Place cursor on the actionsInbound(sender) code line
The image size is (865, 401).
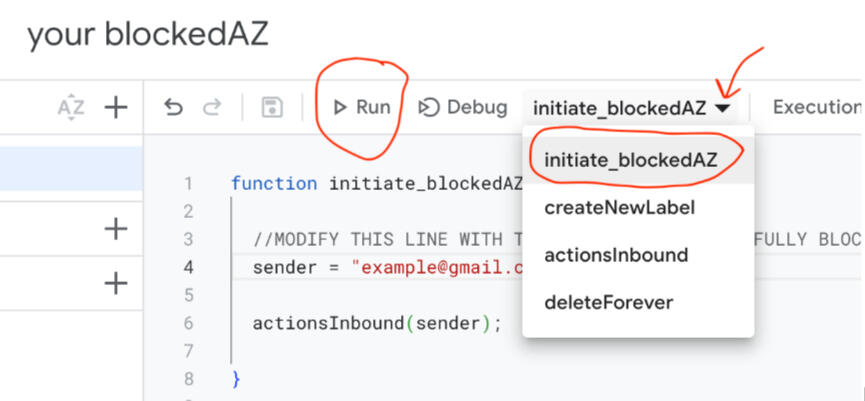pos(374,323)
